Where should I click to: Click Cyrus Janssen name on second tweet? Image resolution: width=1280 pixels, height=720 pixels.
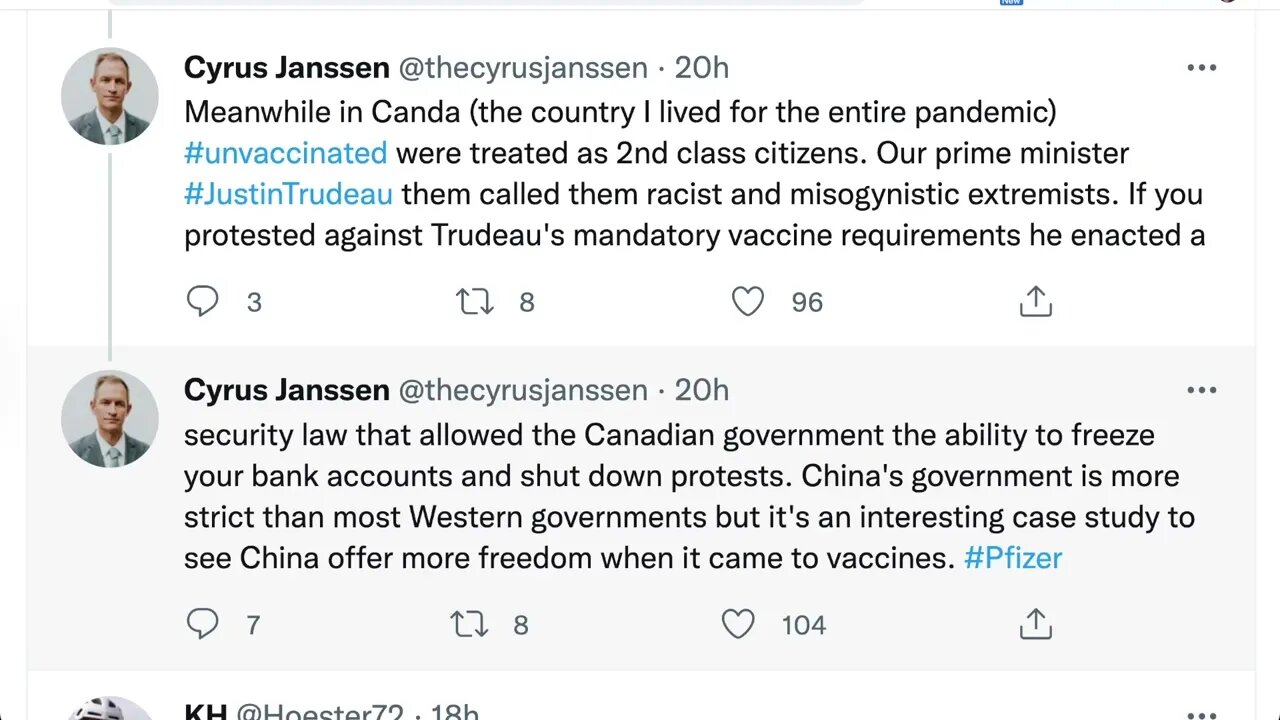[x=287, y=390]
